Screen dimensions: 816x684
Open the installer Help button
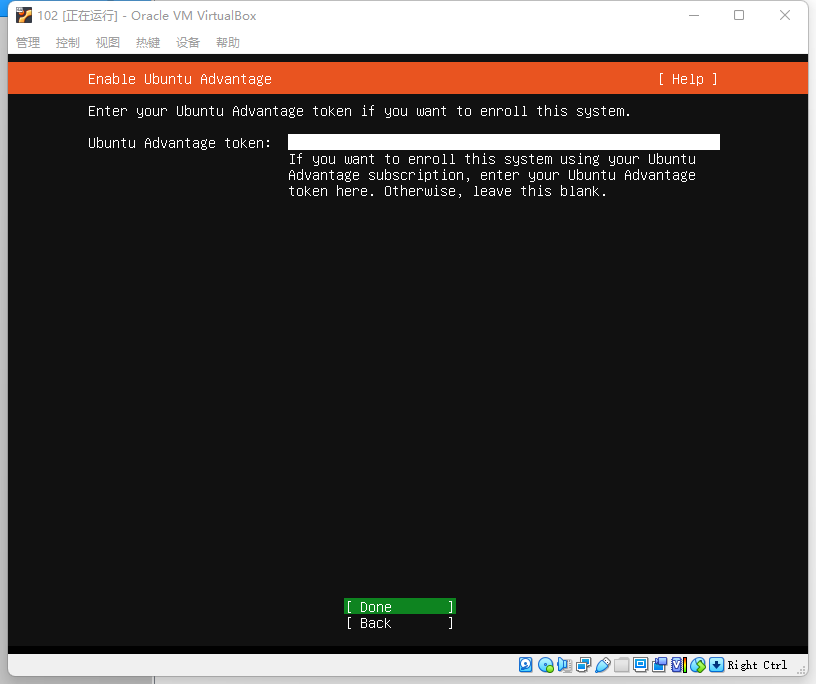(687, 79)
